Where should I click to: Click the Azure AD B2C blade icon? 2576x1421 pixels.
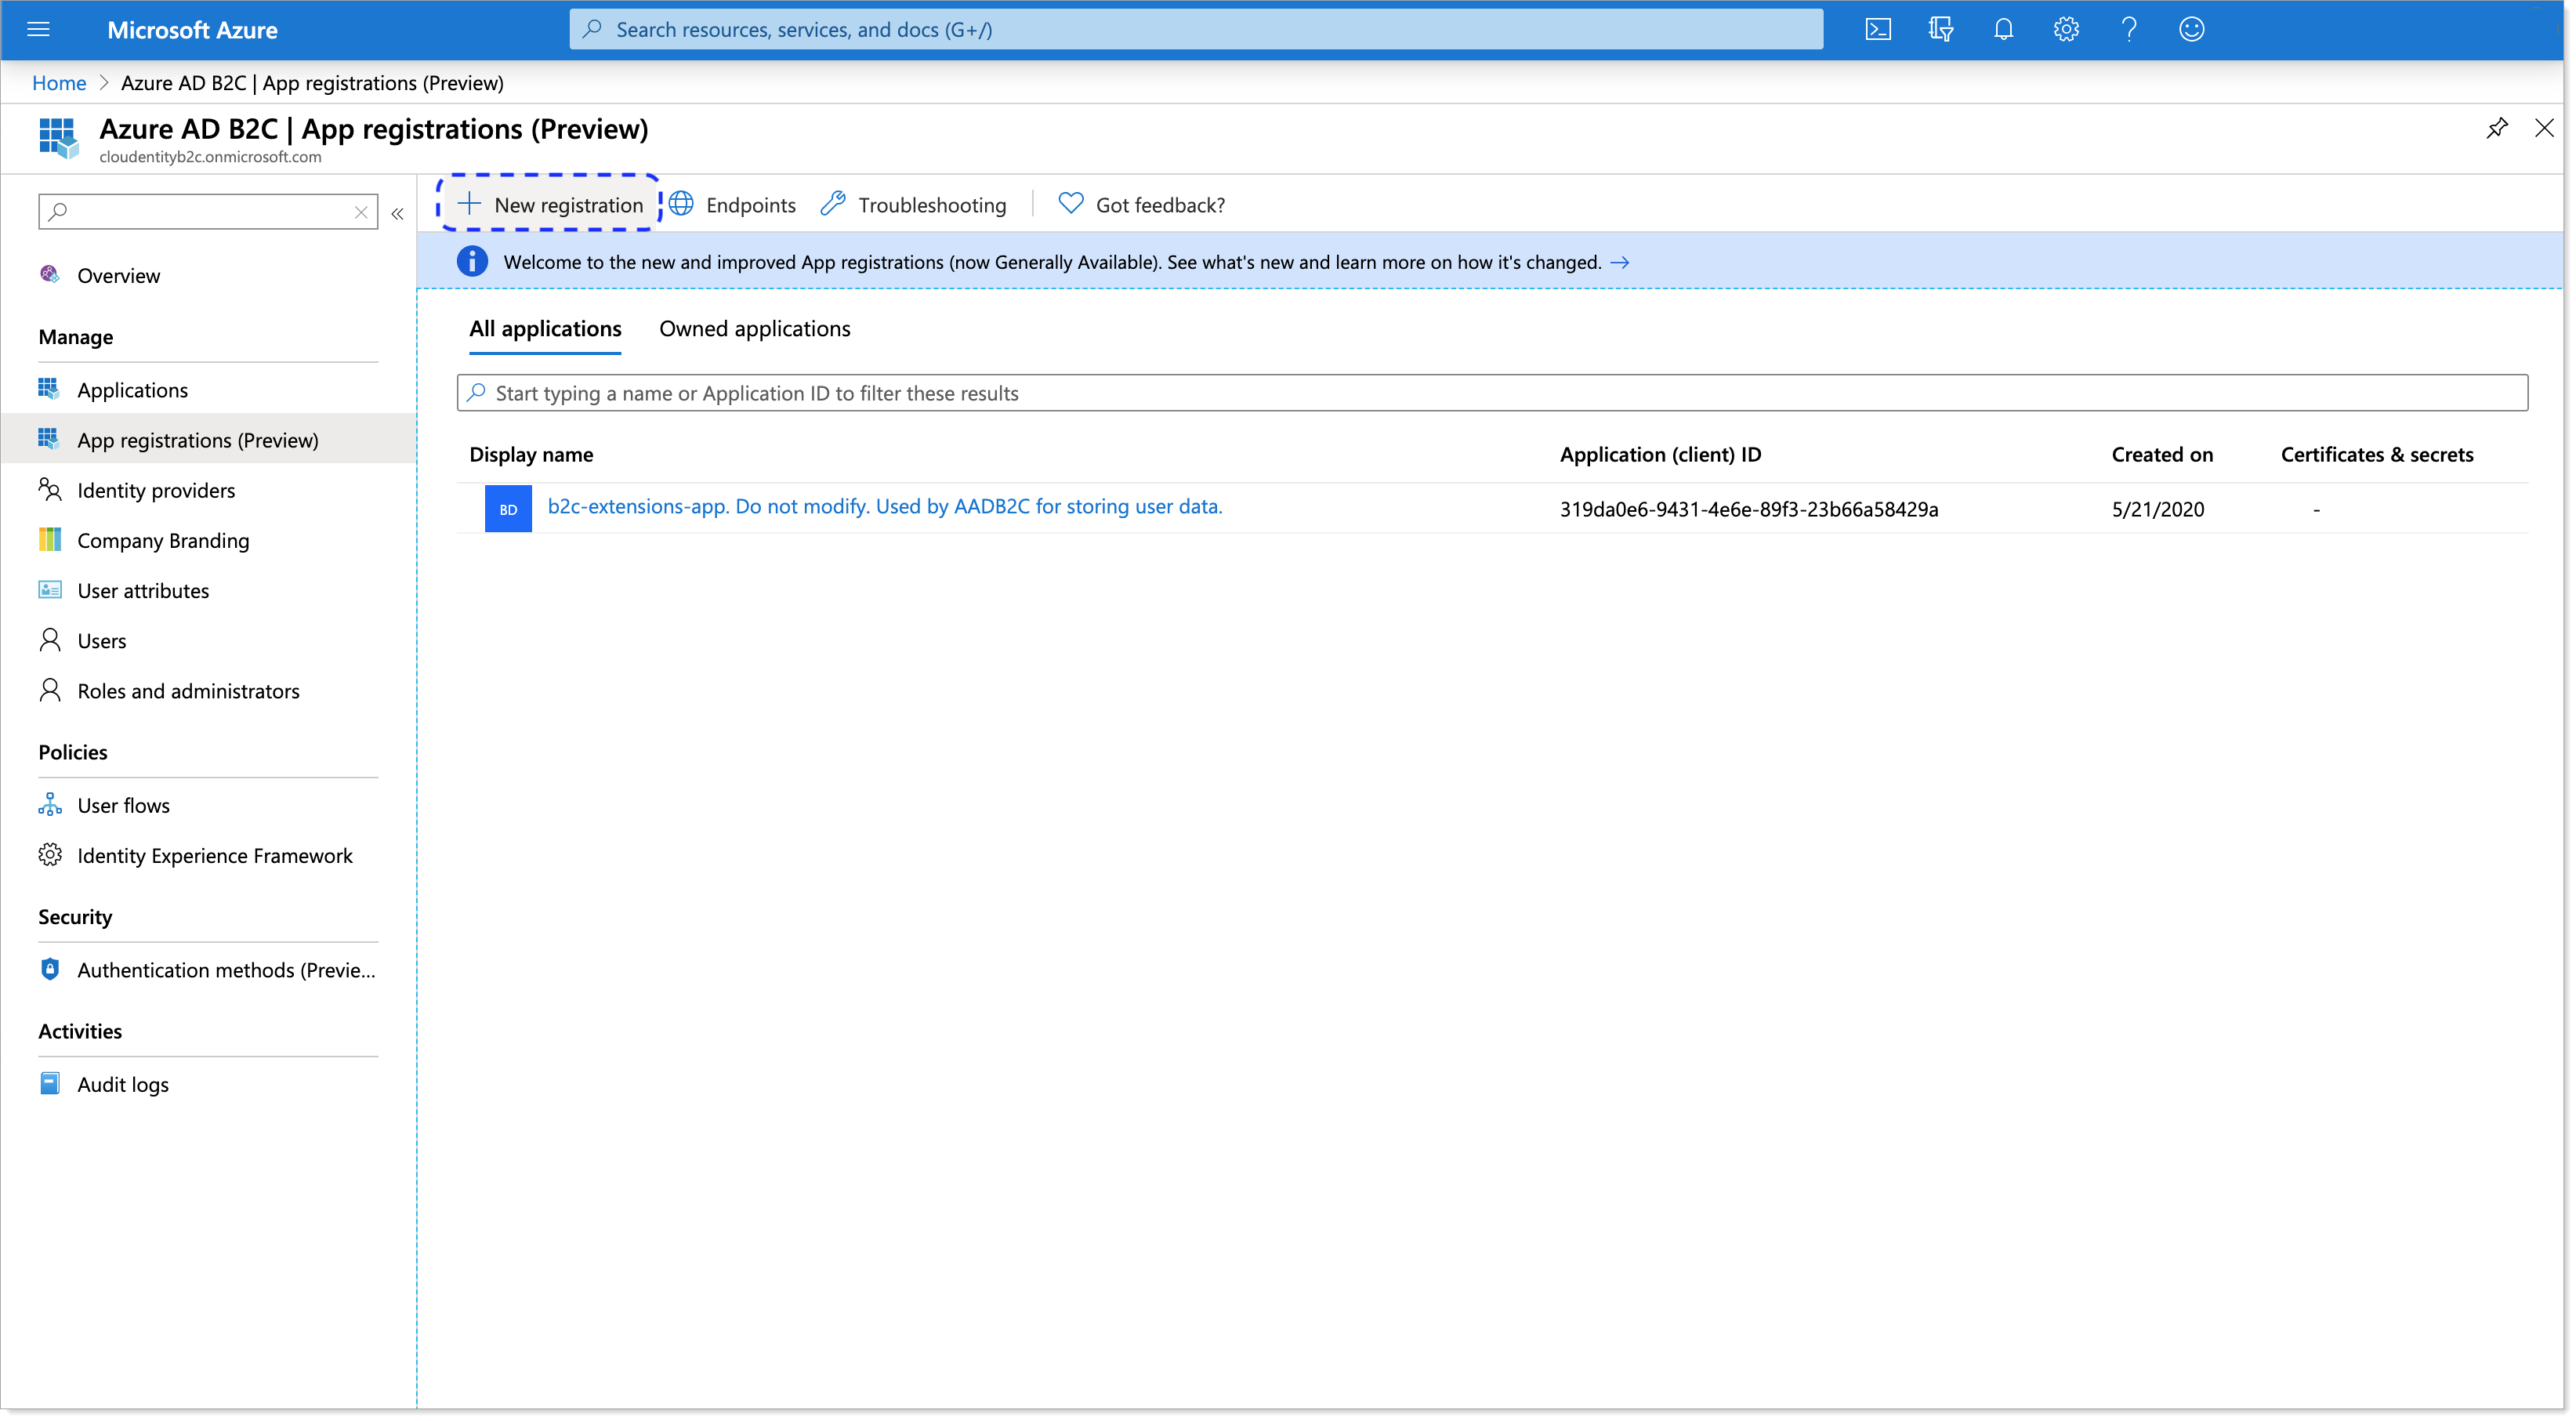click(x=59, y=137)
